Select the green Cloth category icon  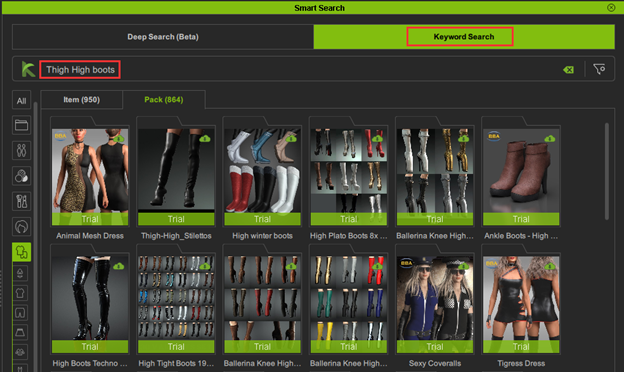pyautogui.click(x=21, y=252)
